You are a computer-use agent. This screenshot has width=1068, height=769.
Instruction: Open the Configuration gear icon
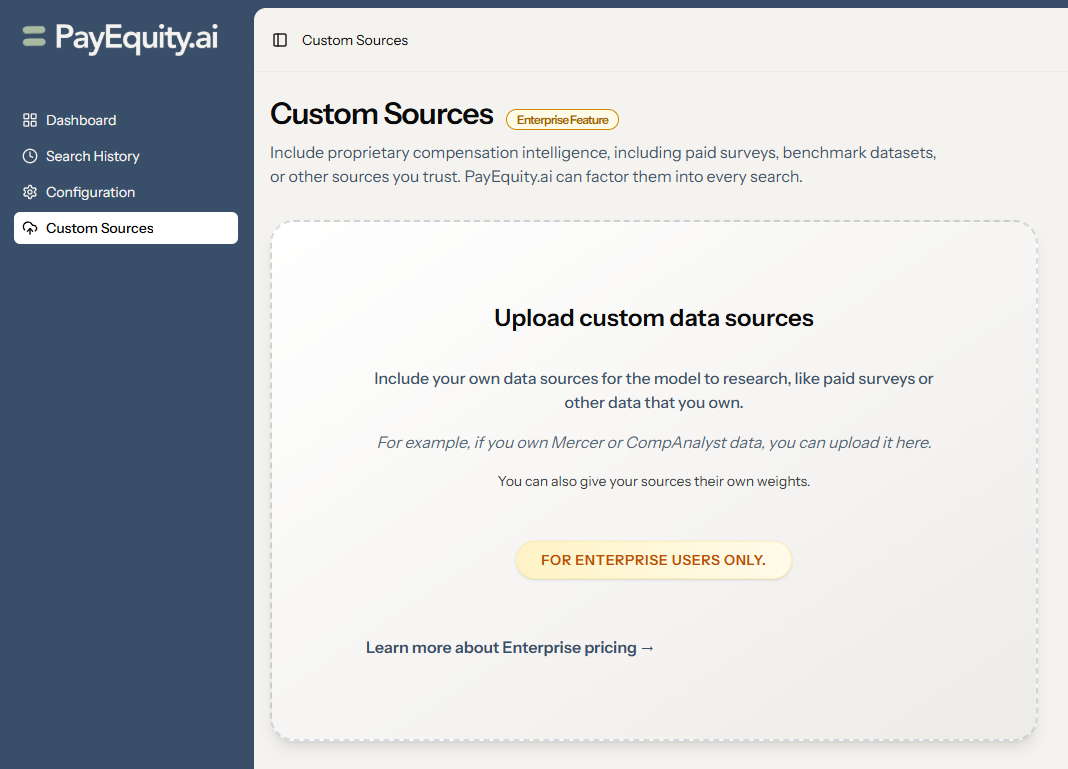[x=28, y=191]
